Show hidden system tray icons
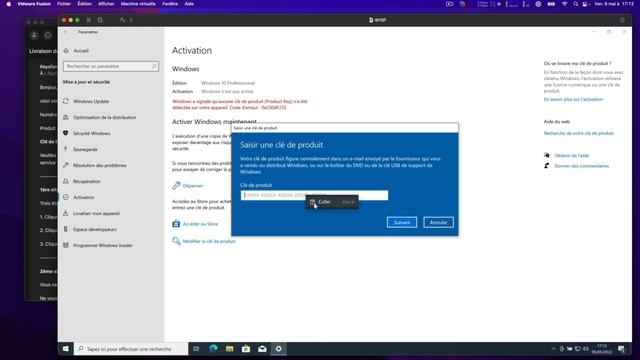Viewport: 640px width, 360px height. pos(553,349)
